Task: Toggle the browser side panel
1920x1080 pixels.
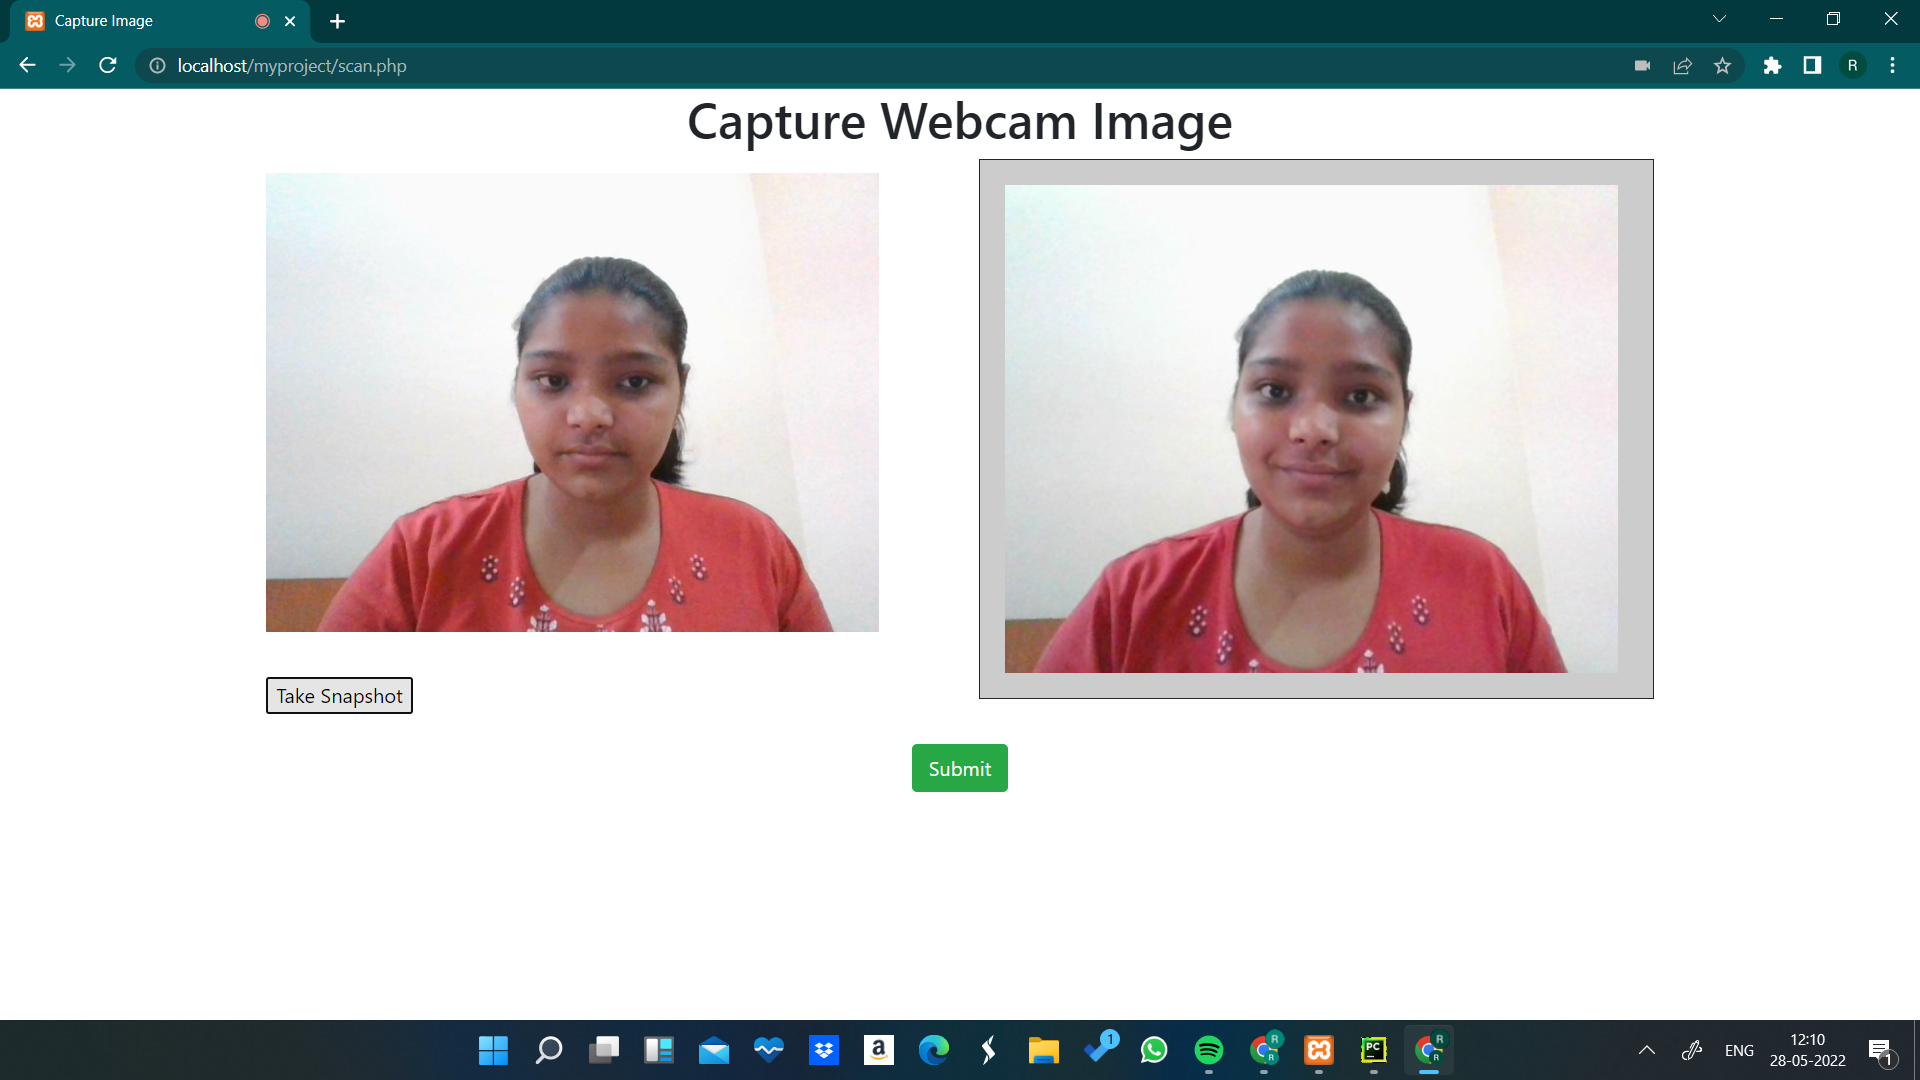Action: [1812, 65]
